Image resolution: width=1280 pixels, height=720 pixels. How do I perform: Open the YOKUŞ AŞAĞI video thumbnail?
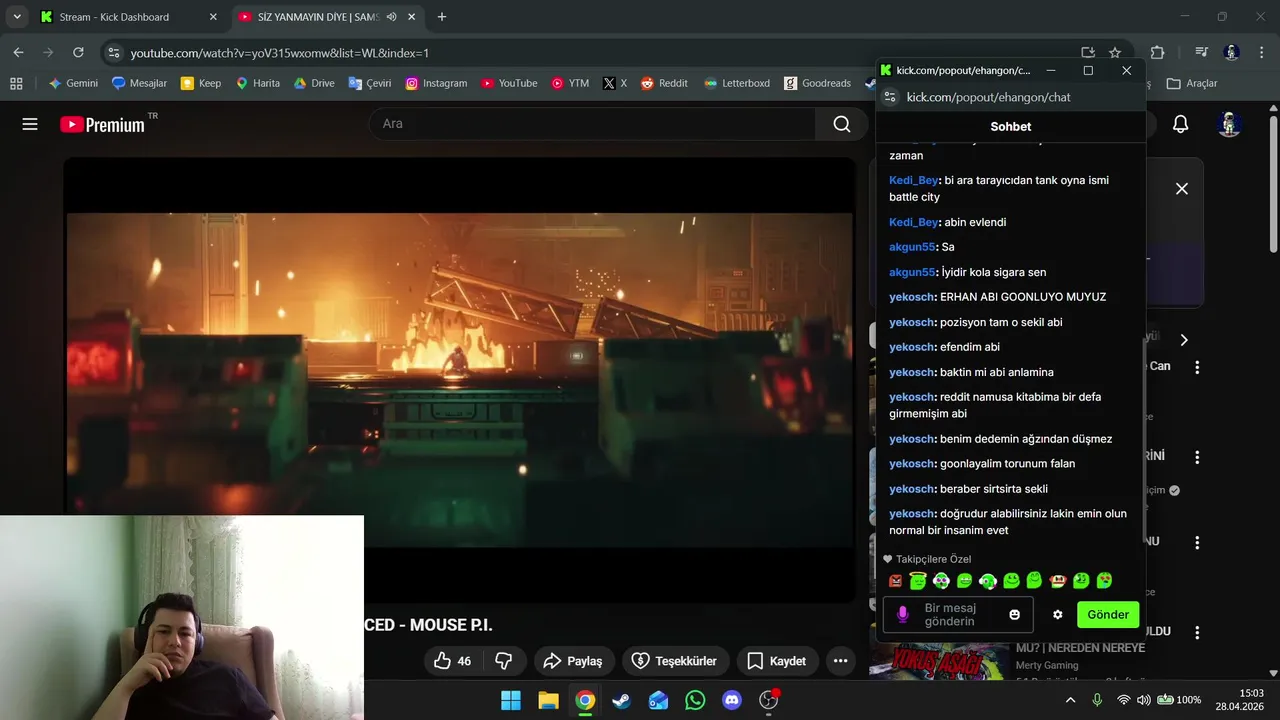tap(940, 660)
